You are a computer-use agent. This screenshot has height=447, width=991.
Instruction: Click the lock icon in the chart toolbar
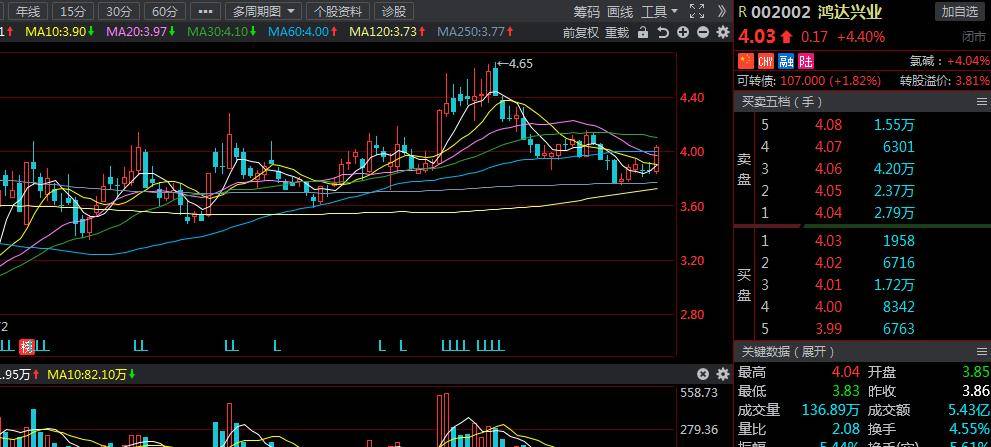coord(643,32)
